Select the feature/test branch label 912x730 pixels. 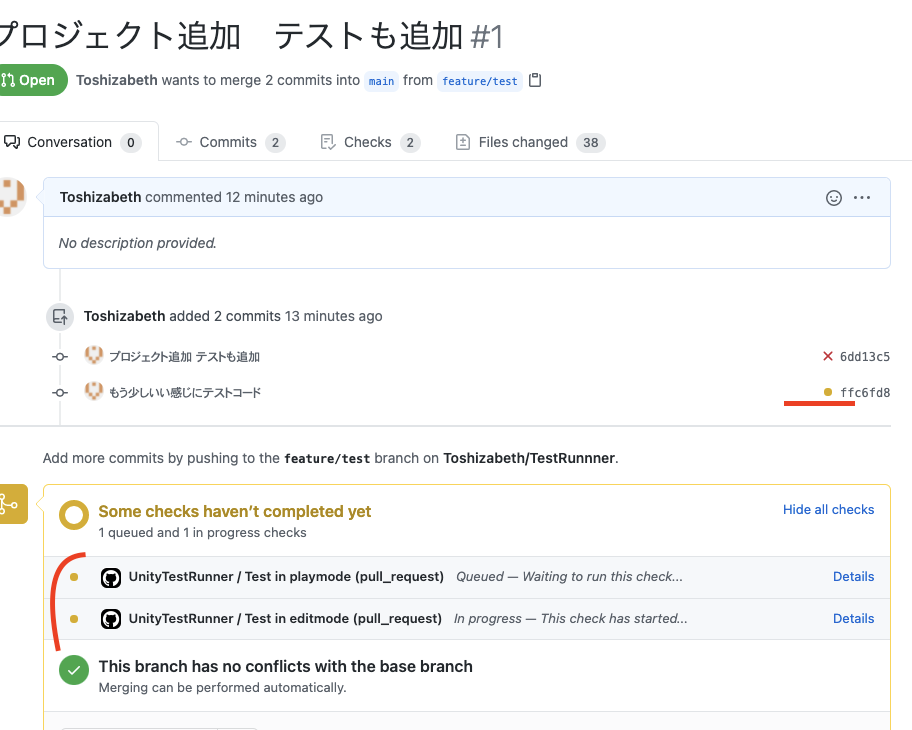[480, 81]
